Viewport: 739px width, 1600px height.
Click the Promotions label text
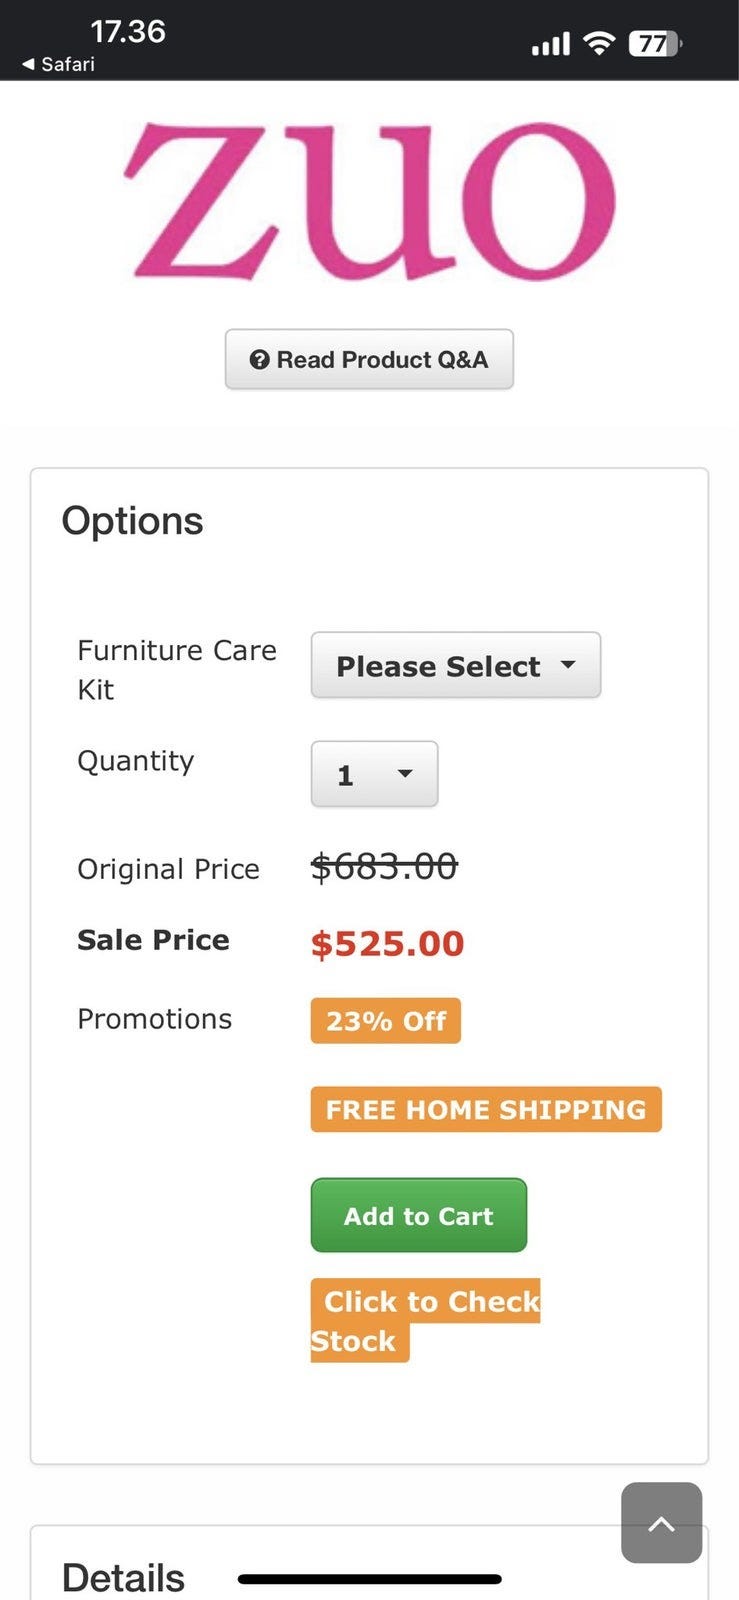(154, 1019)
